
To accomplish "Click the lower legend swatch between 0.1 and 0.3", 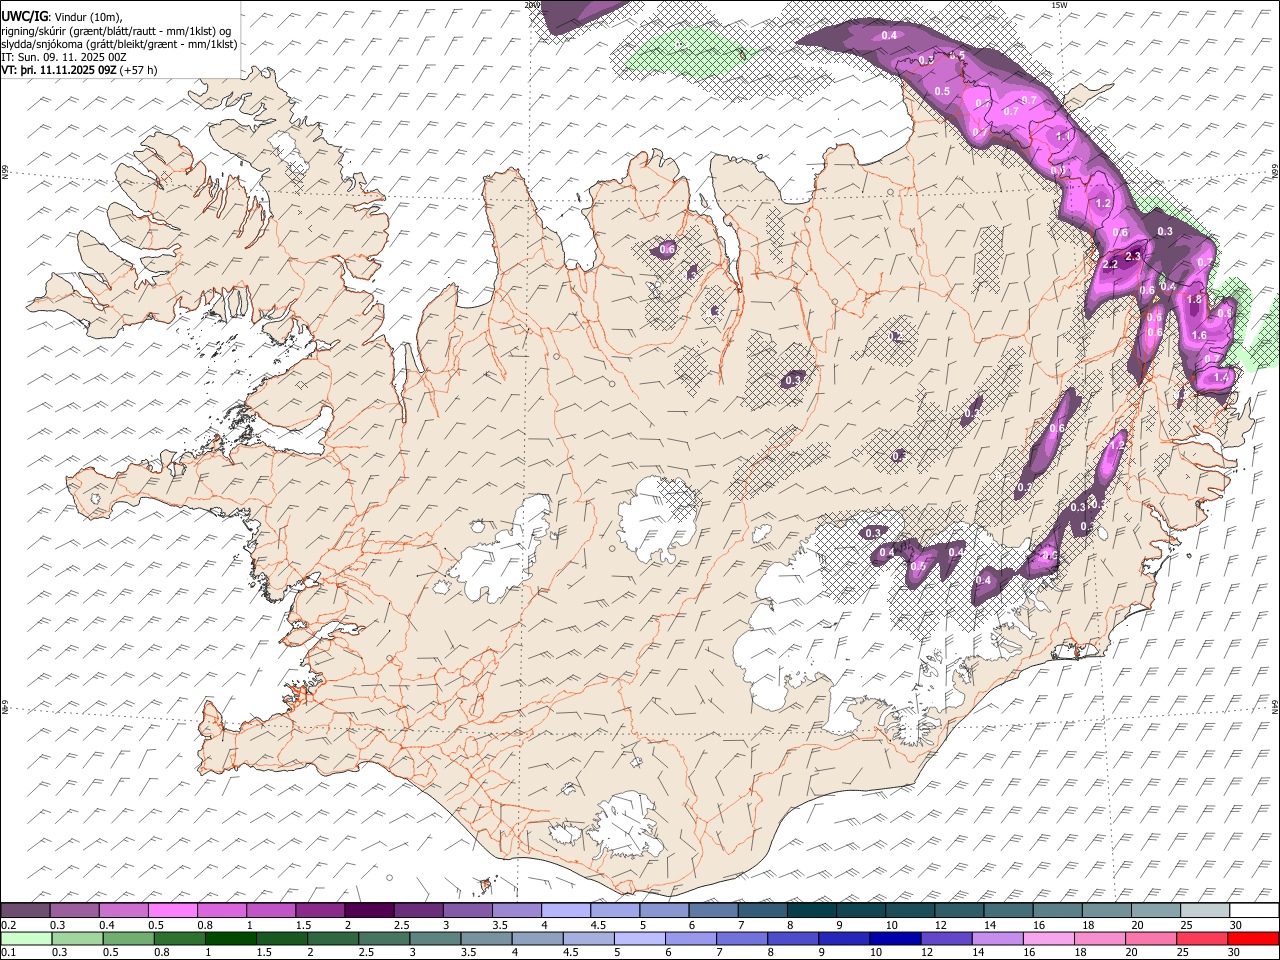I will [26, 938].
